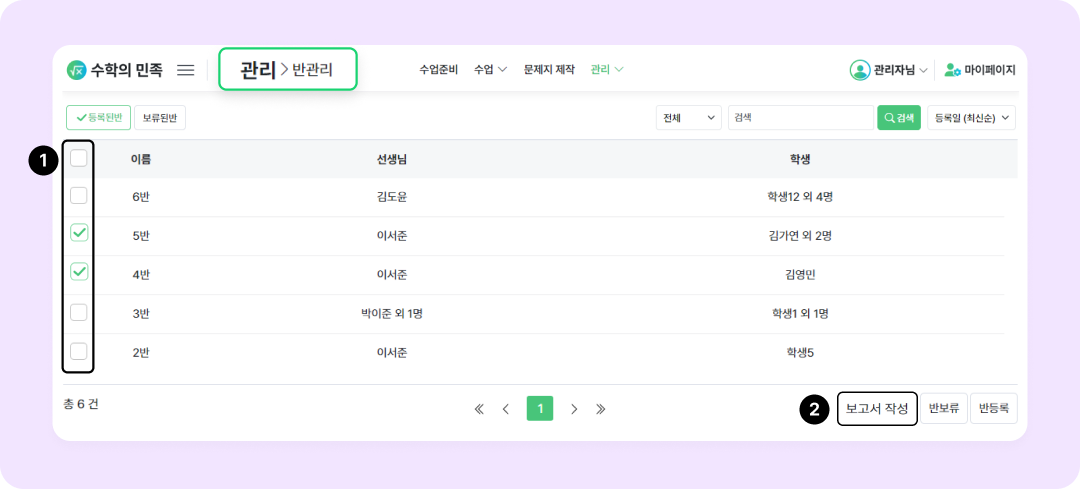Toggle the select-all header checkbox
1080x489 pixels.
79,158
